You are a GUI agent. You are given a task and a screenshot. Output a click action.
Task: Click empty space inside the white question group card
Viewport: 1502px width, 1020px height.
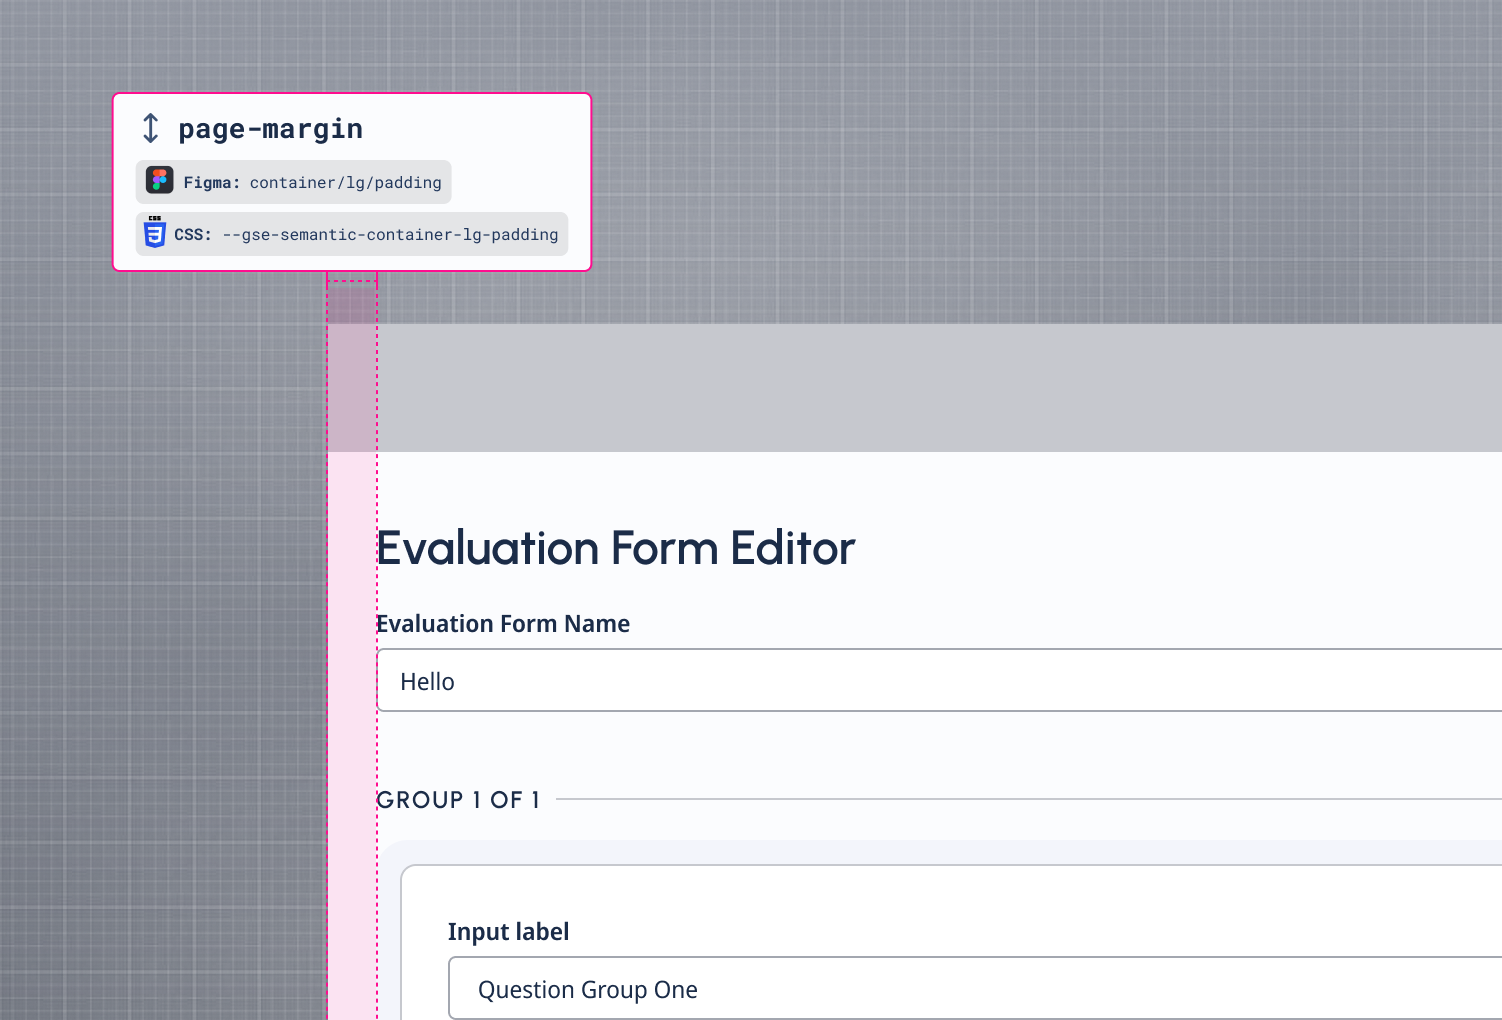[1000, 905]
